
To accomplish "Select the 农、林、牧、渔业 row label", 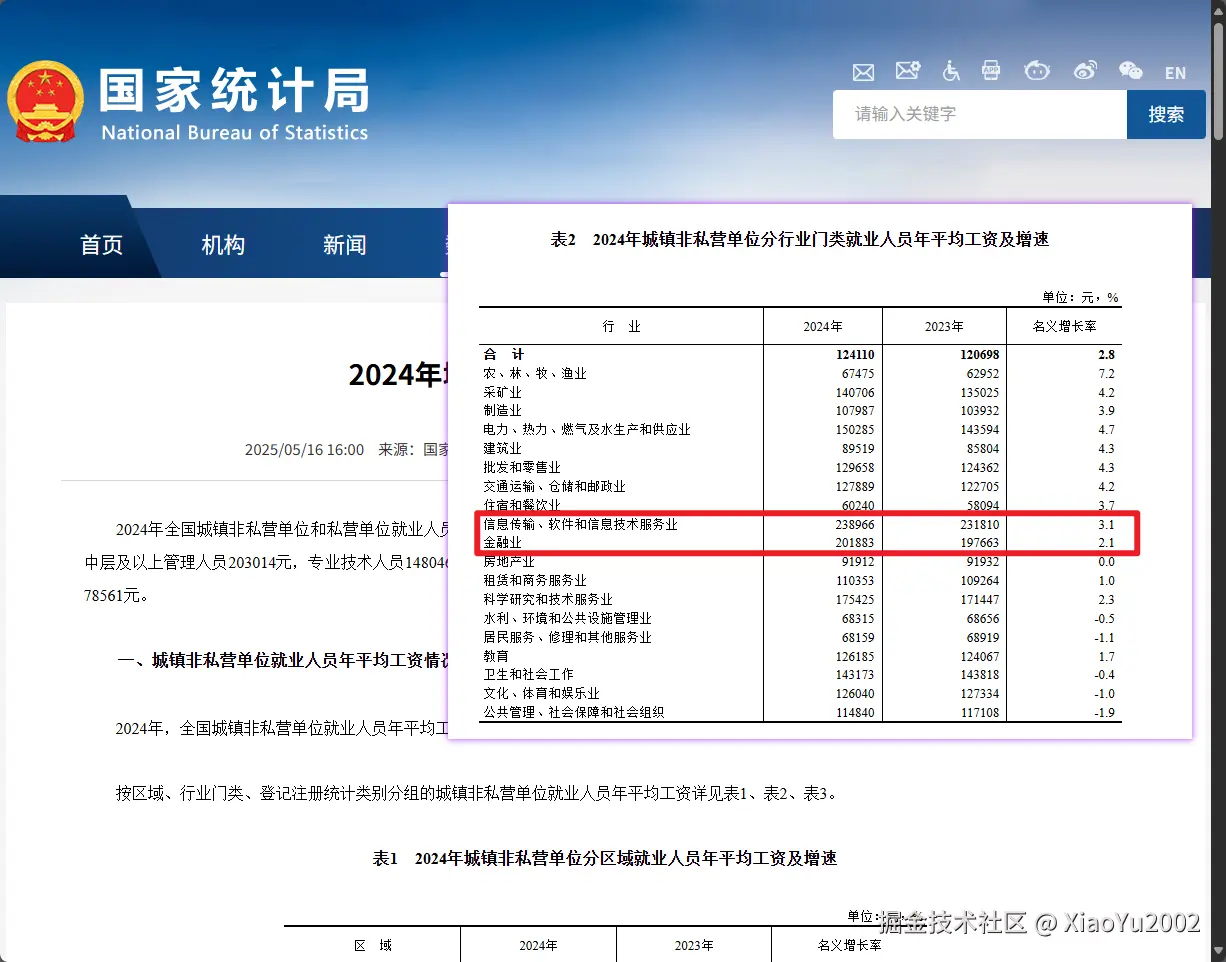I will [x=534, y=373].
